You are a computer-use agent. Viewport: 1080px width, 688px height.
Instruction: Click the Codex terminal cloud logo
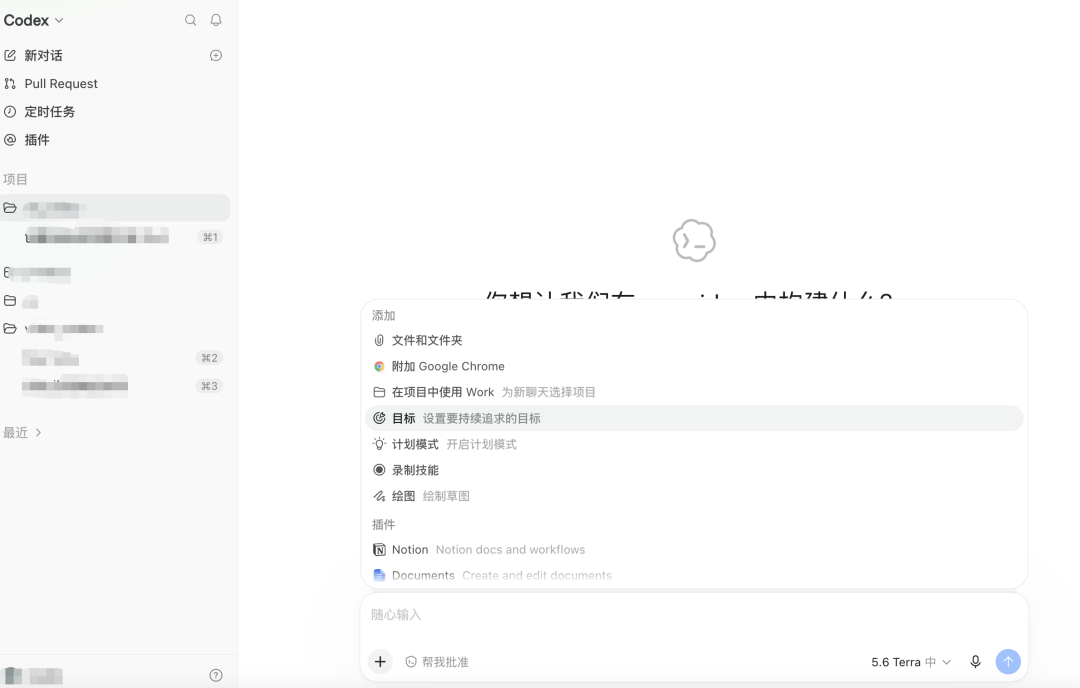point(694,240)
